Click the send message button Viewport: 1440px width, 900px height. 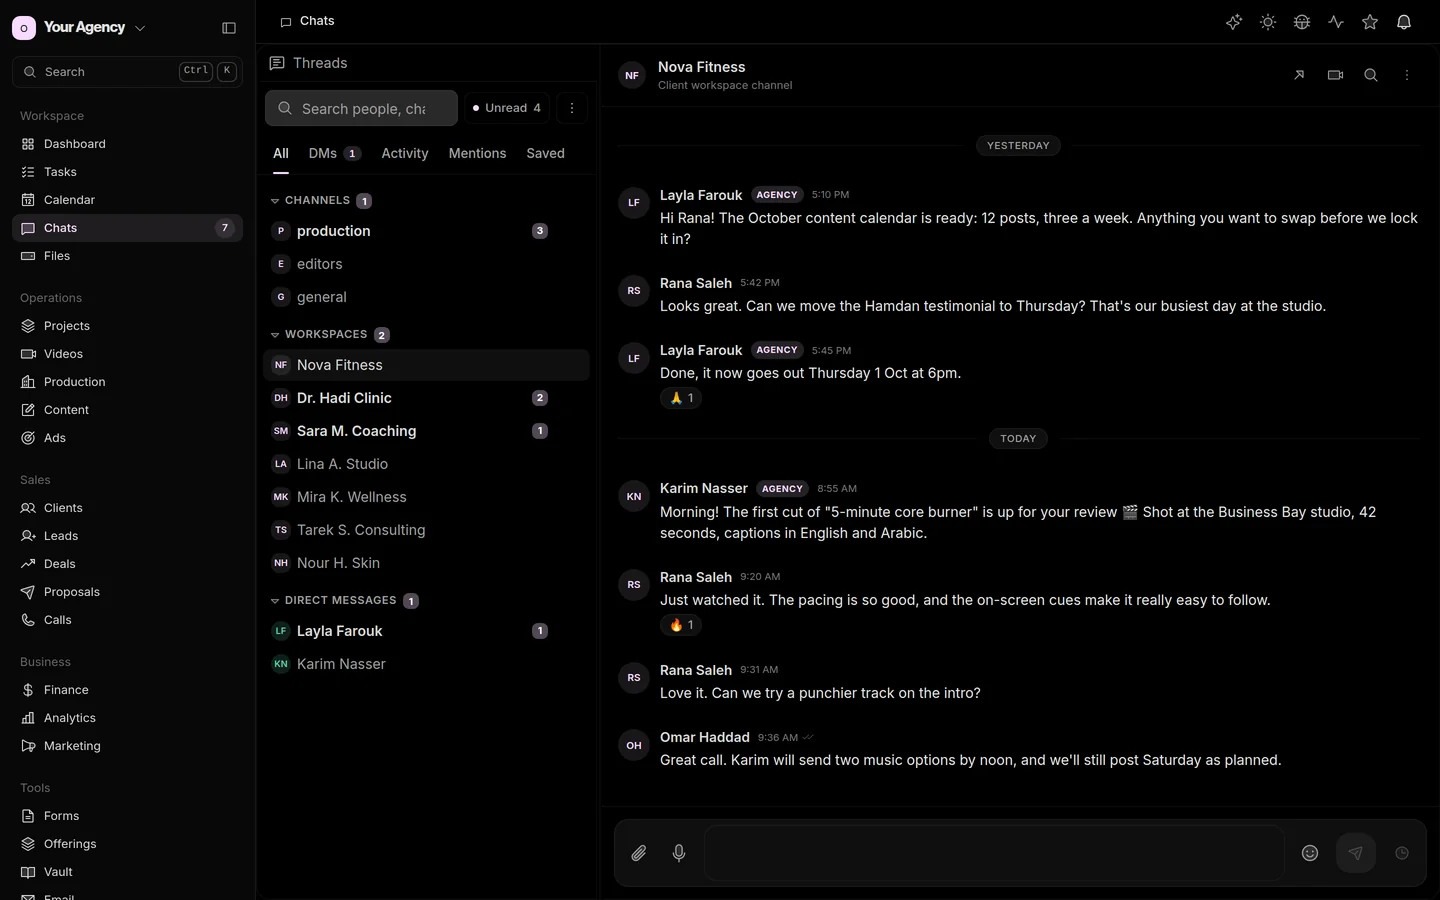[x=1356, y=853]
